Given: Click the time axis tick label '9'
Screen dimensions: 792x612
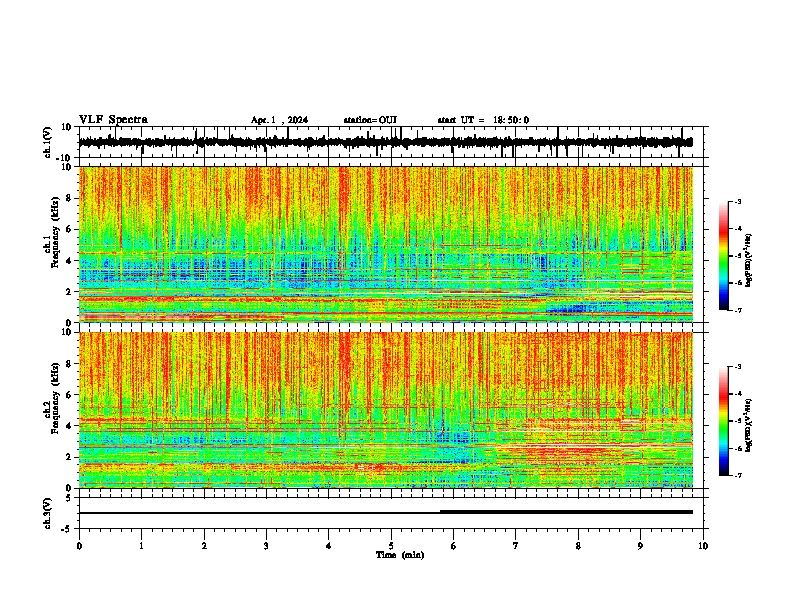Looking at the screenshot, I should coord(640,546).
